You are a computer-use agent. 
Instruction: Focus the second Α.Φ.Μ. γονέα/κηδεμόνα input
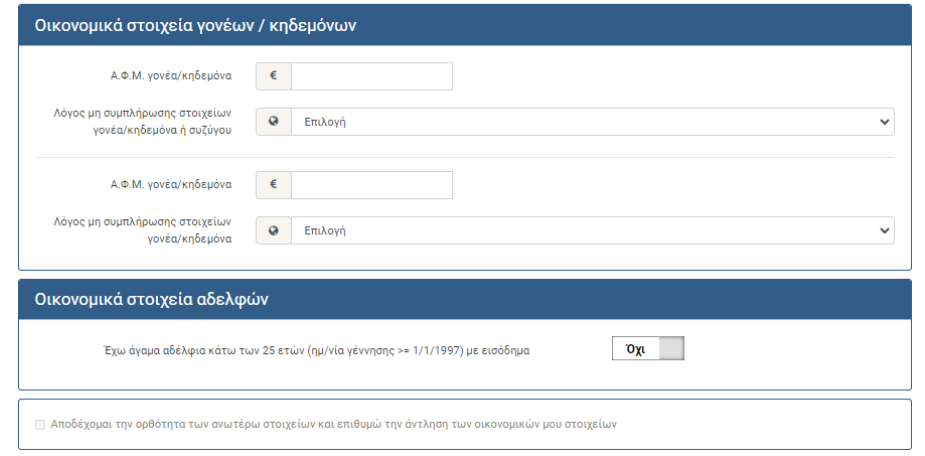point(371,185)
